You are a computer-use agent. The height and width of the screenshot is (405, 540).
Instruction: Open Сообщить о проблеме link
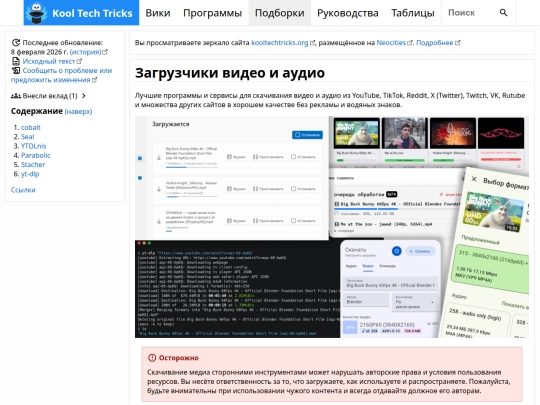tap(61, 75)
